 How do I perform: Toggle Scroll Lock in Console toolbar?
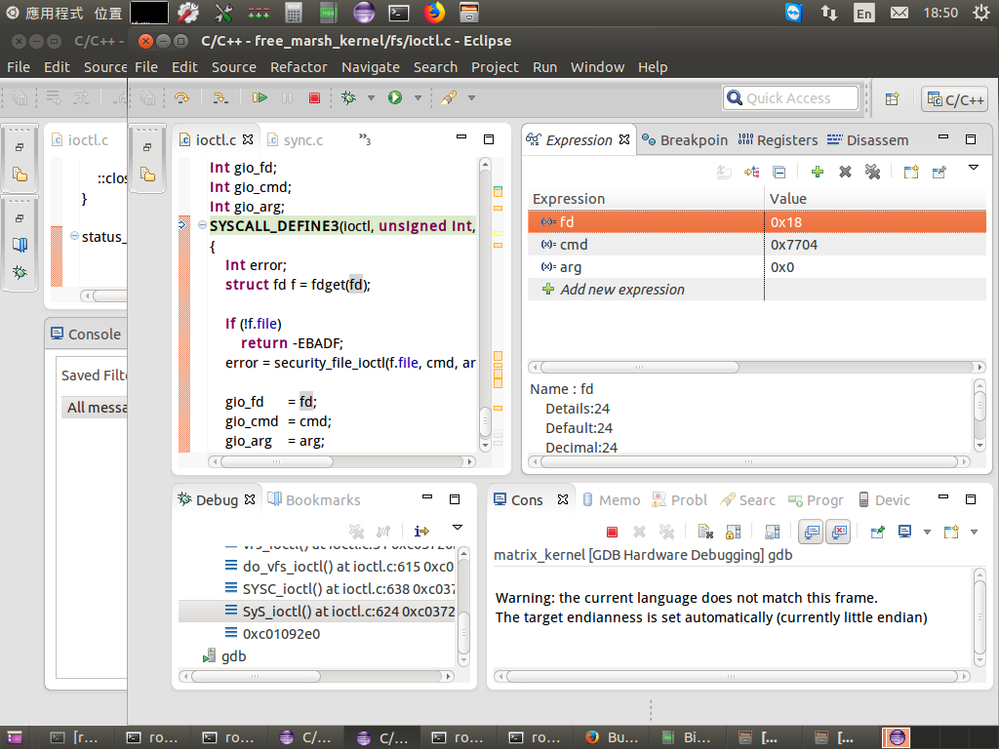(733, 532)
